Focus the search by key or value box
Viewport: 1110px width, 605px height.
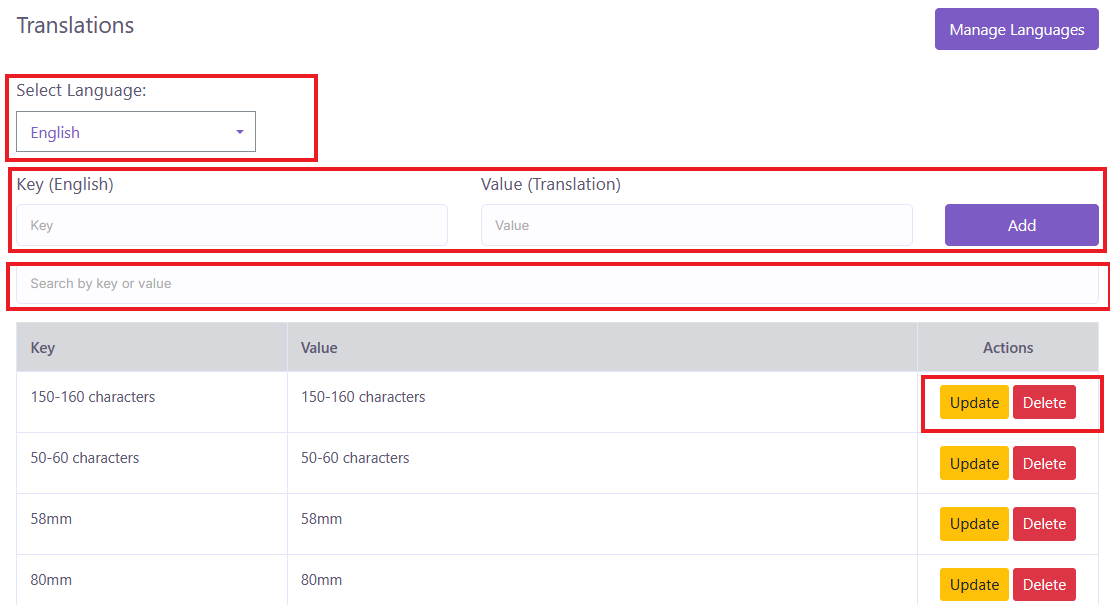point(556,284)
